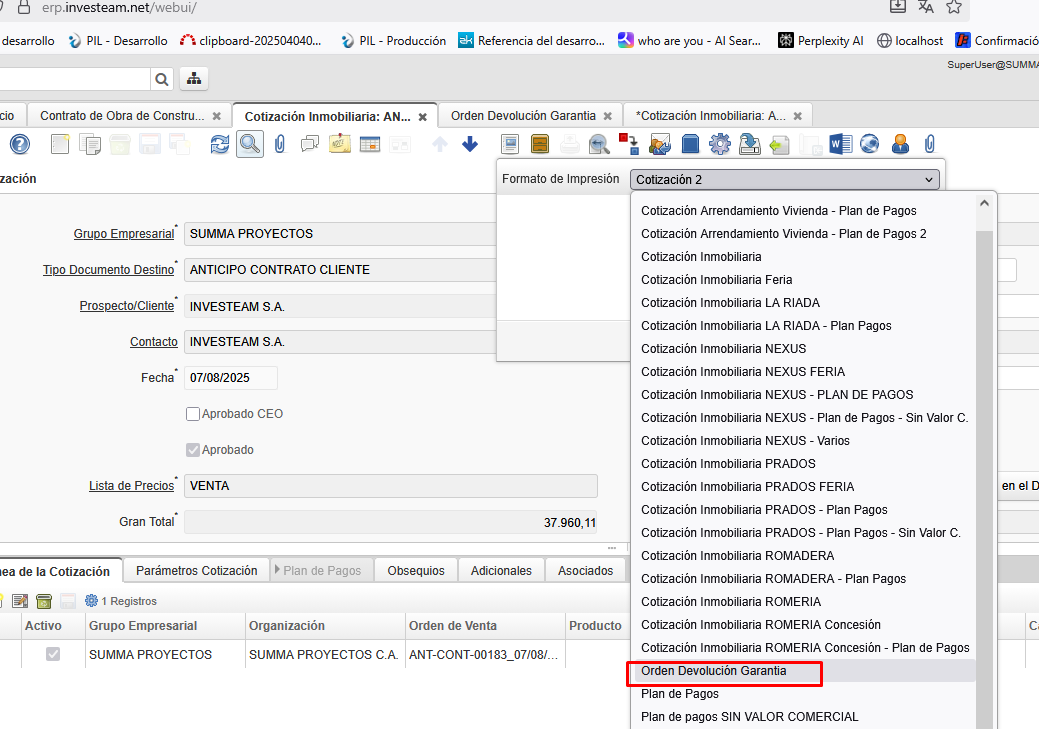Click the yellow sticky Note icon

click(x=340, y=144)
